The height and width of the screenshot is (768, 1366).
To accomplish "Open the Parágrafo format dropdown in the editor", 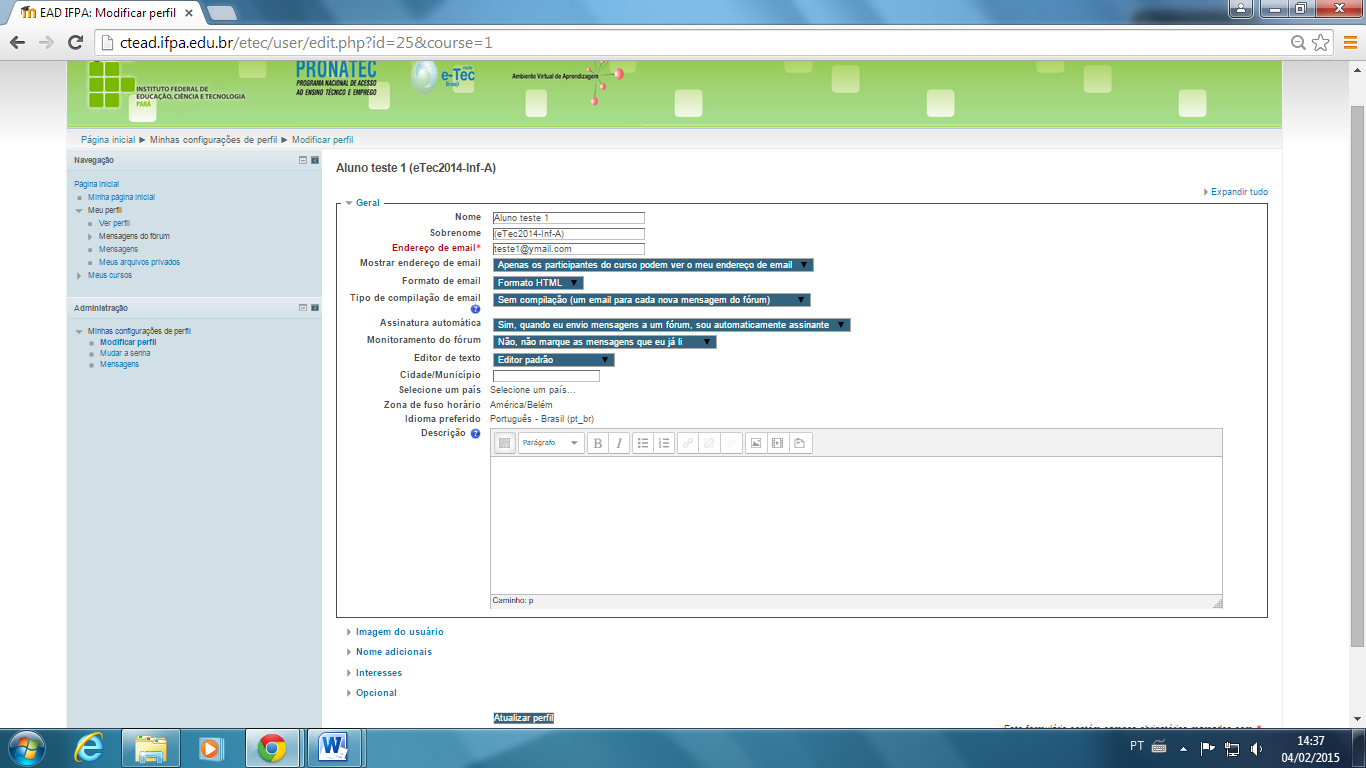I will [551, 443].
